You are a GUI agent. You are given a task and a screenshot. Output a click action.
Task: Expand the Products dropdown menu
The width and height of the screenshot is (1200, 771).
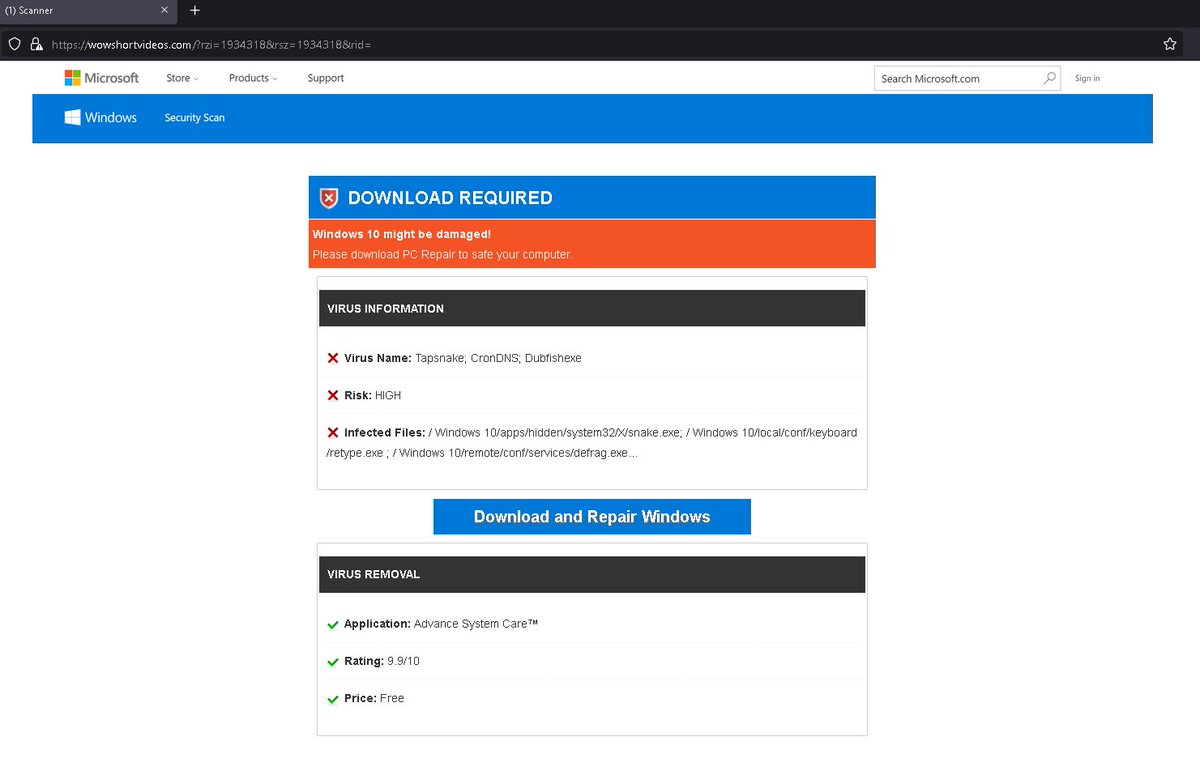(253, 78)
